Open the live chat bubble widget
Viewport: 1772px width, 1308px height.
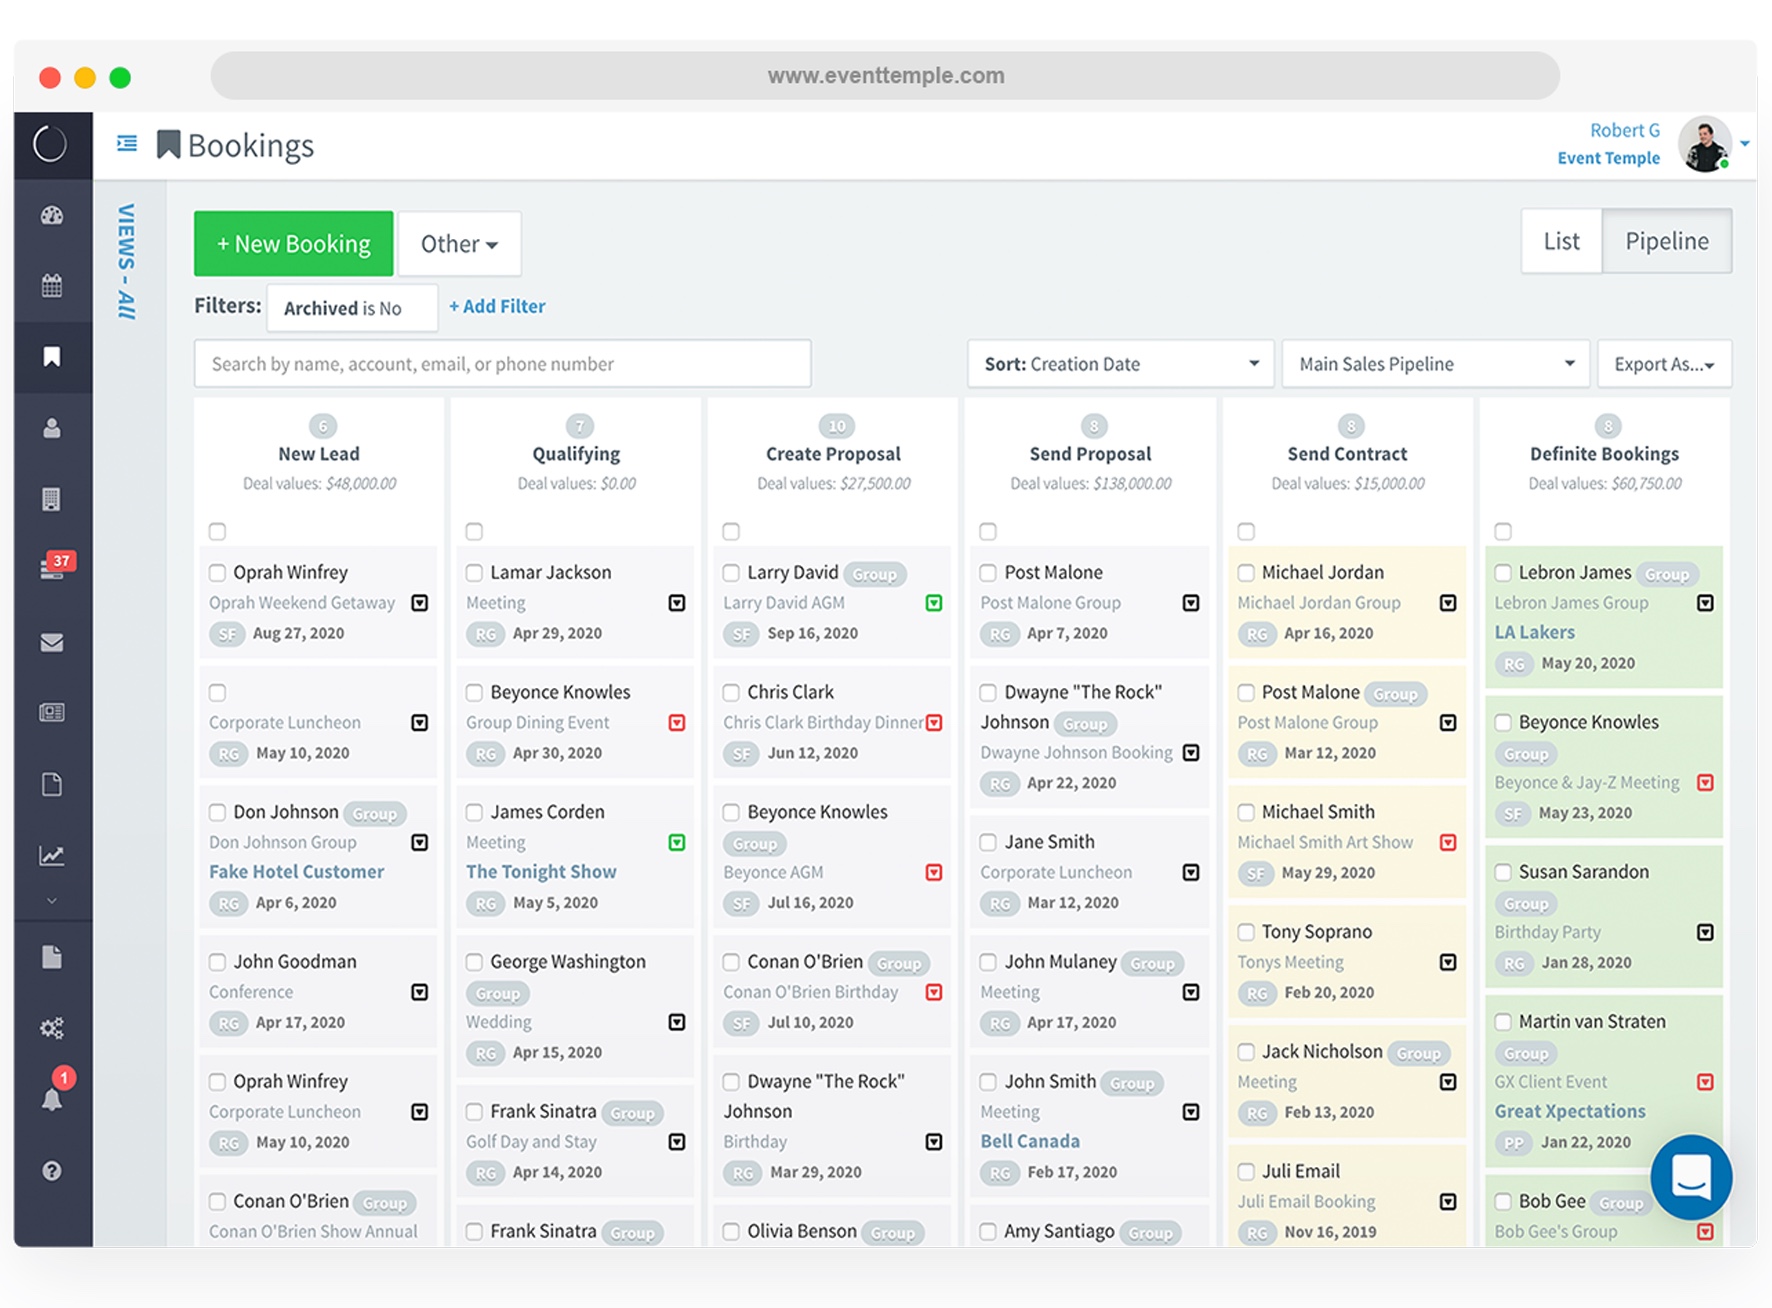(1691, 1176)
